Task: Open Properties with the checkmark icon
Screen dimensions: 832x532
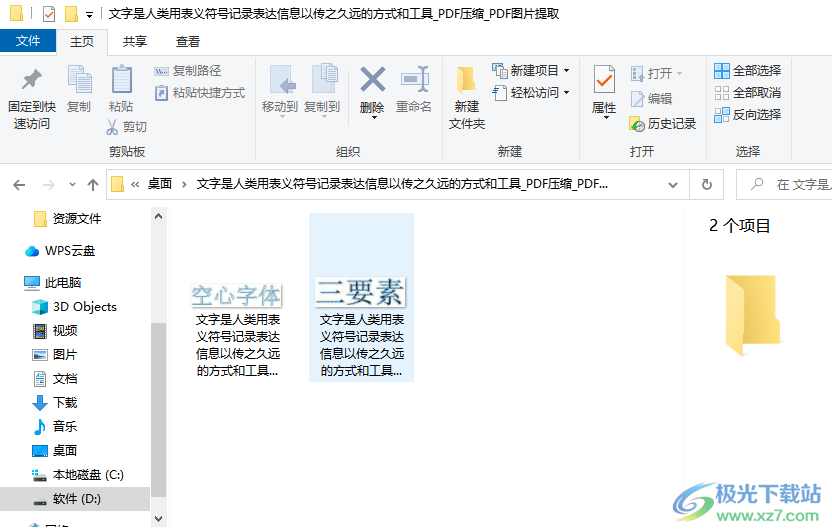Action: click(604, 80)
